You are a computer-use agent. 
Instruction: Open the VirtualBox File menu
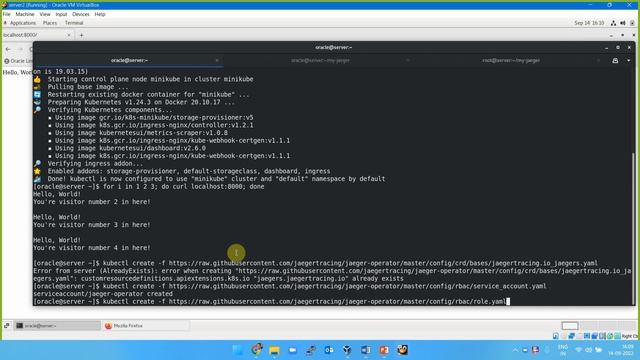pyautogui.click(x=7, y=14)
